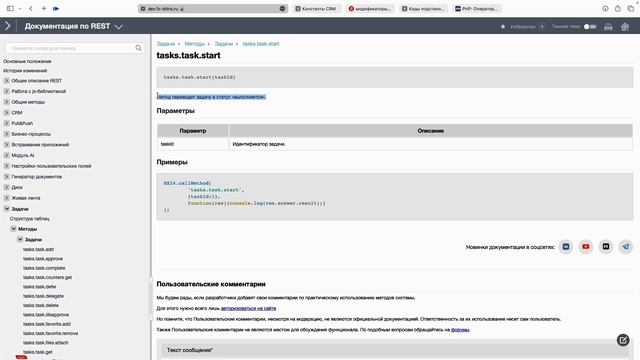640x360 pixels.
Task: Expand Бизнес-процессы section arrow
Action: pyautogui.click(x=7, y=133)
